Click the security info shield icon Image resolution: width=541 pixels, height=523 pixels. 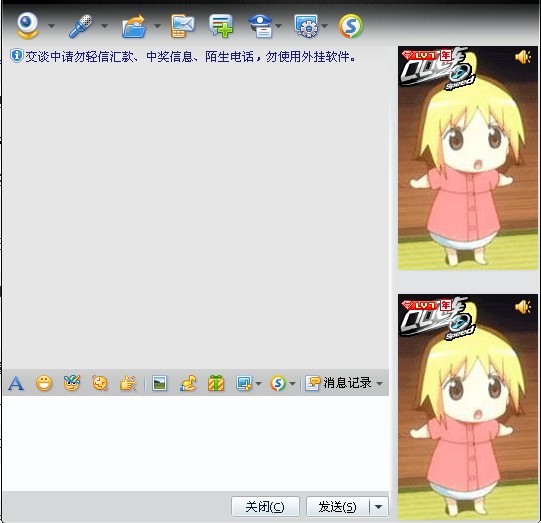[x=16, y=56]
